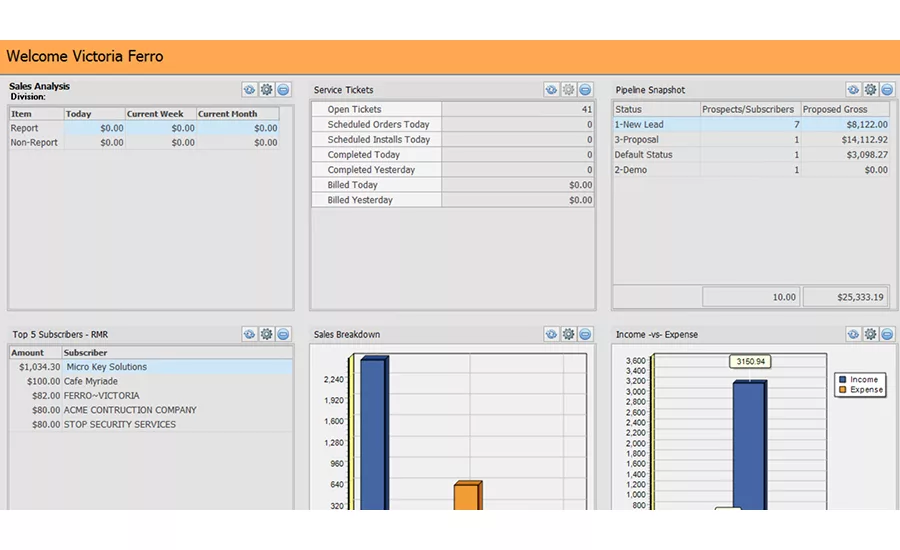Click the pipeline total count 10.00 field
The height and width of the screenshot is (550, 900).
pos(751,297)
